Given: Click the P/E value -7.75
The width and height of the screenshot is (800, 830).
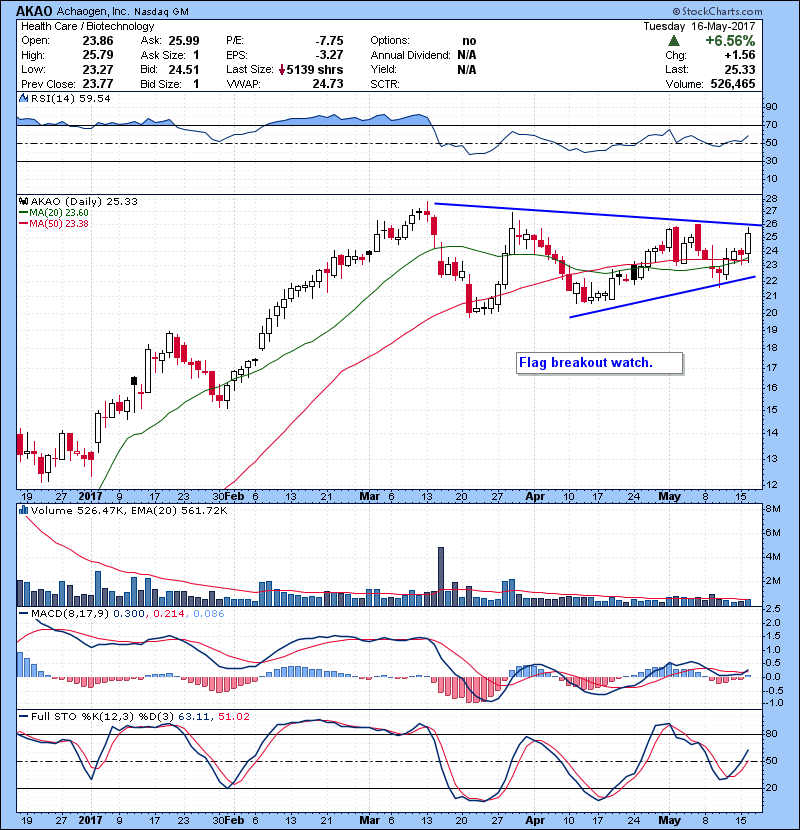Looking at the screenshot, I should tap(329, 41).
